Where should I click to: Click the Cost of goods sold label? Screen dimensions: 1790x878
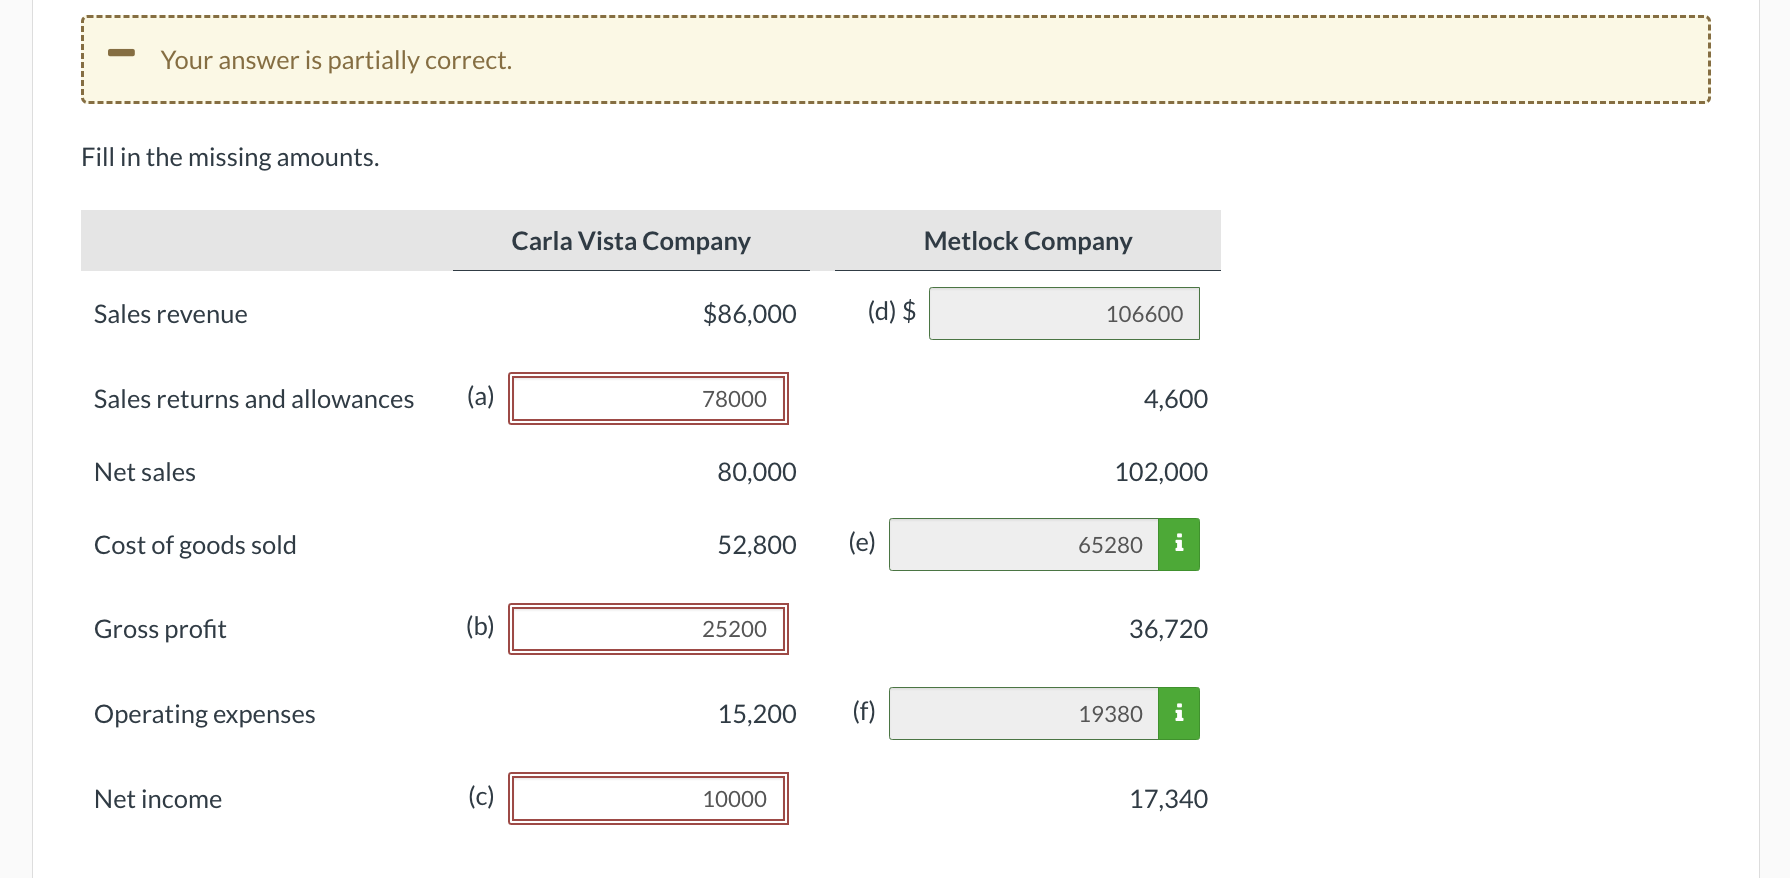tap(195, 545)
